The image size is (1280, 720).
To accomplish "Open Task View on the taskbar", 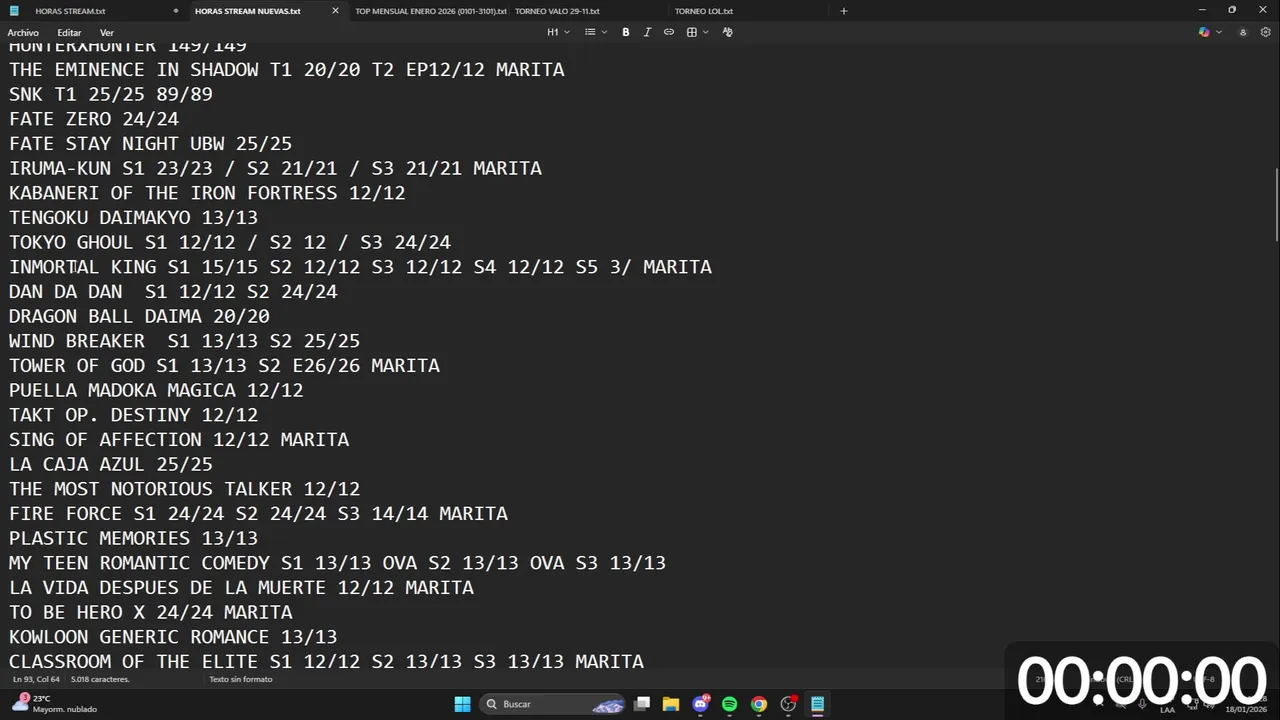I will click(642, 704).
